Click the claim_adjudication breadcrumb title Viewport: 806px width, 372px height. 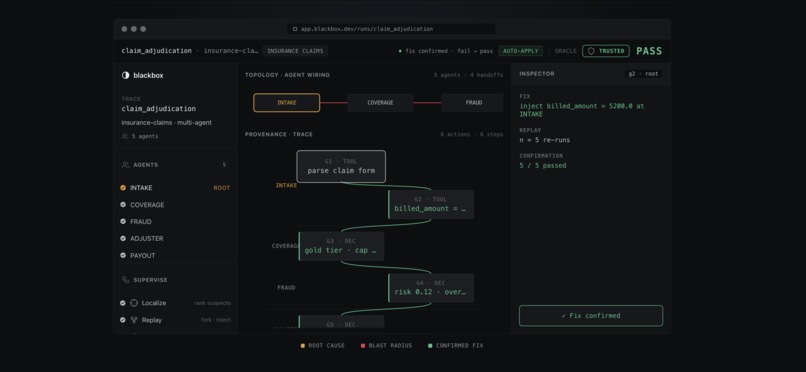(156, 51)
